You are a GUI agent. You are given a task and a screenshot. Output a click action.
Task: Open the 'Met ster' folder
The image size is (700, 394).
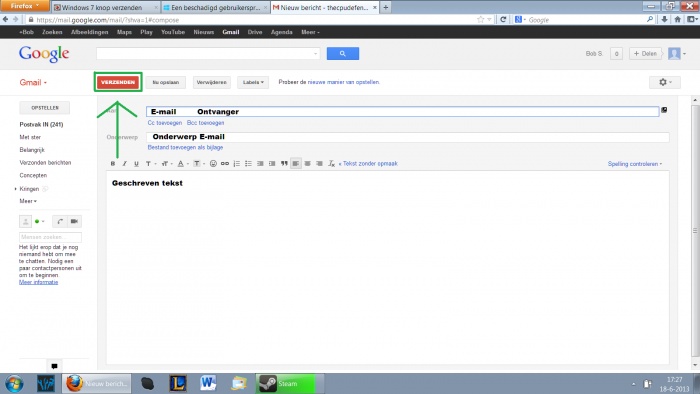30,137
